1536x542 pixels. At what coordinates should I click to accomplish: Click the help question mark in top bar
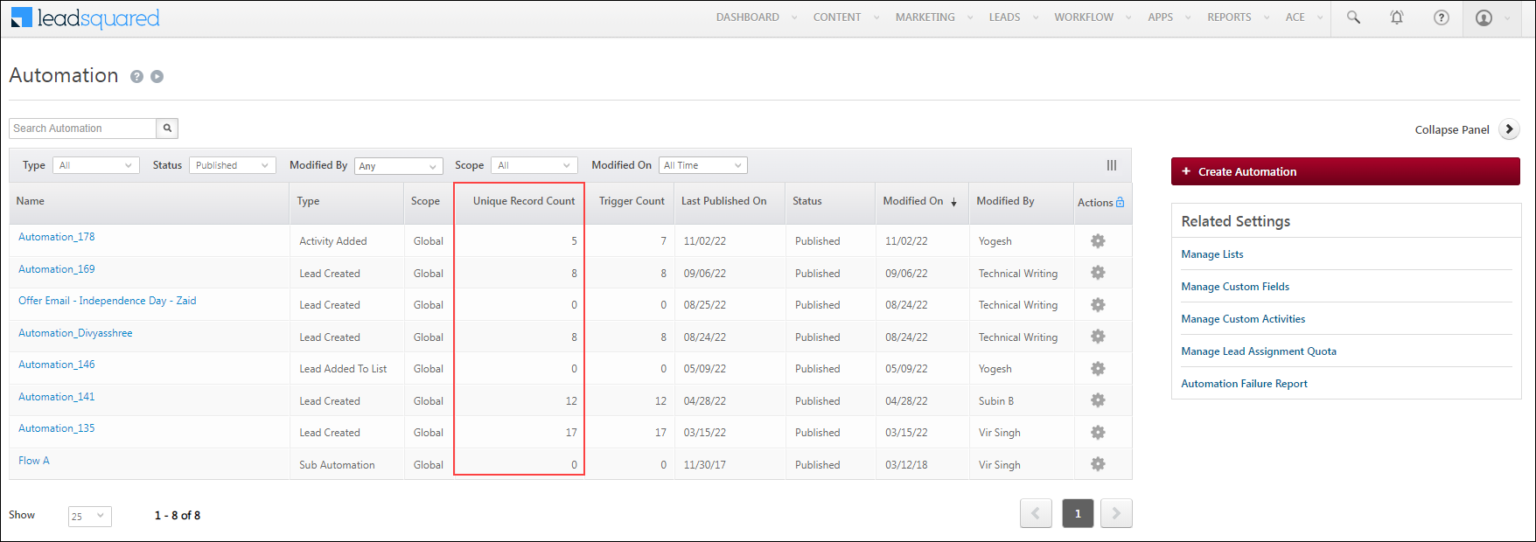point(1441,18)
